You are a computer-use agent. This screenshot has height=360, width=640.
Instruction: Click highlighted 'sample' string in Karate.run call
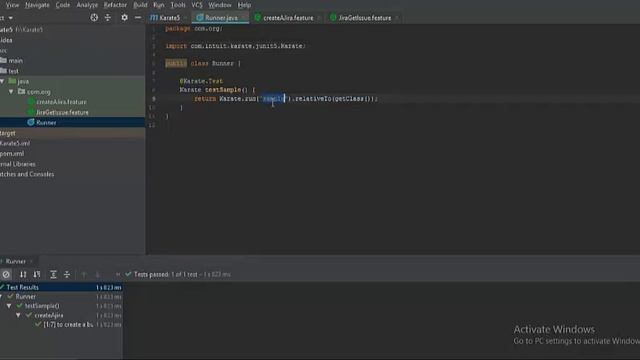[x=273, y=99]
